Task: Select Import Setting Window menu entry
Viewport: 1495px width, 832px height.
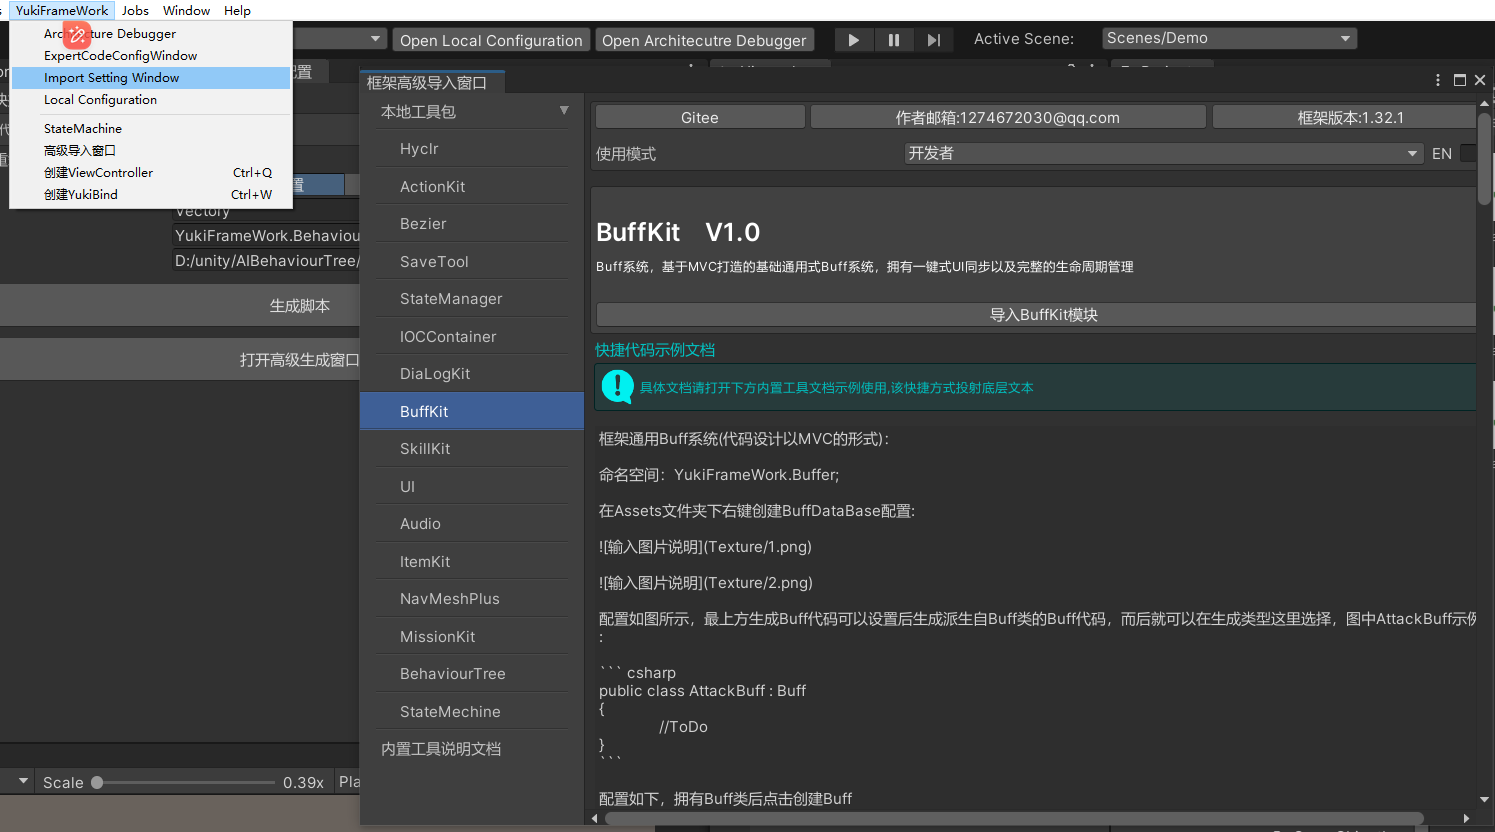Action: click(x=150, y=77)
